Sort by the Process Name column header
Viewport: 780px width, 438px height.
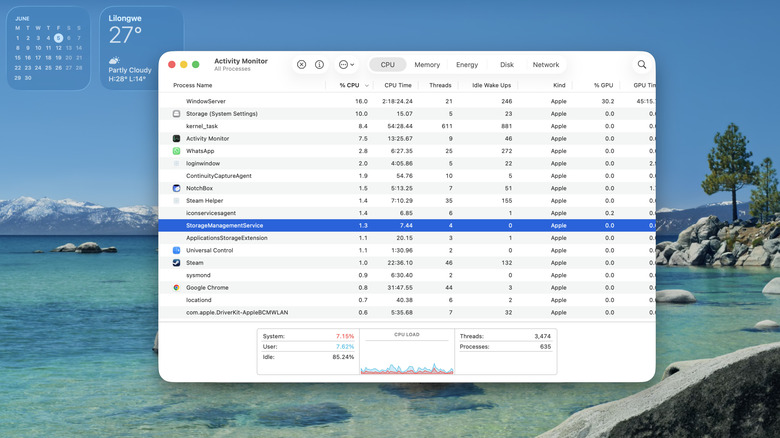(x=193, y=85)
